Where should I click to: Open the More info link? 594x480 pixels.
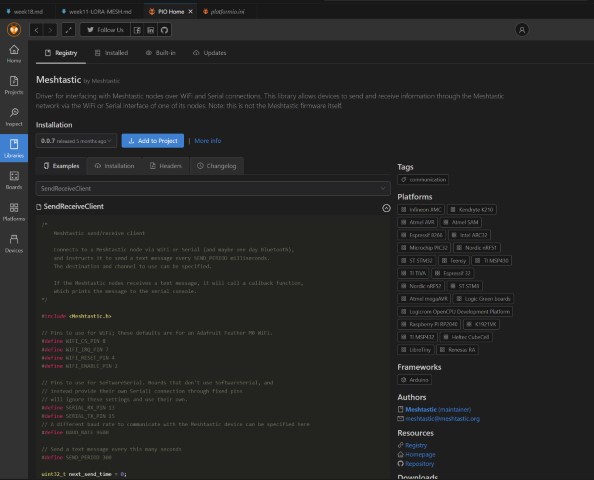(208, 141)
